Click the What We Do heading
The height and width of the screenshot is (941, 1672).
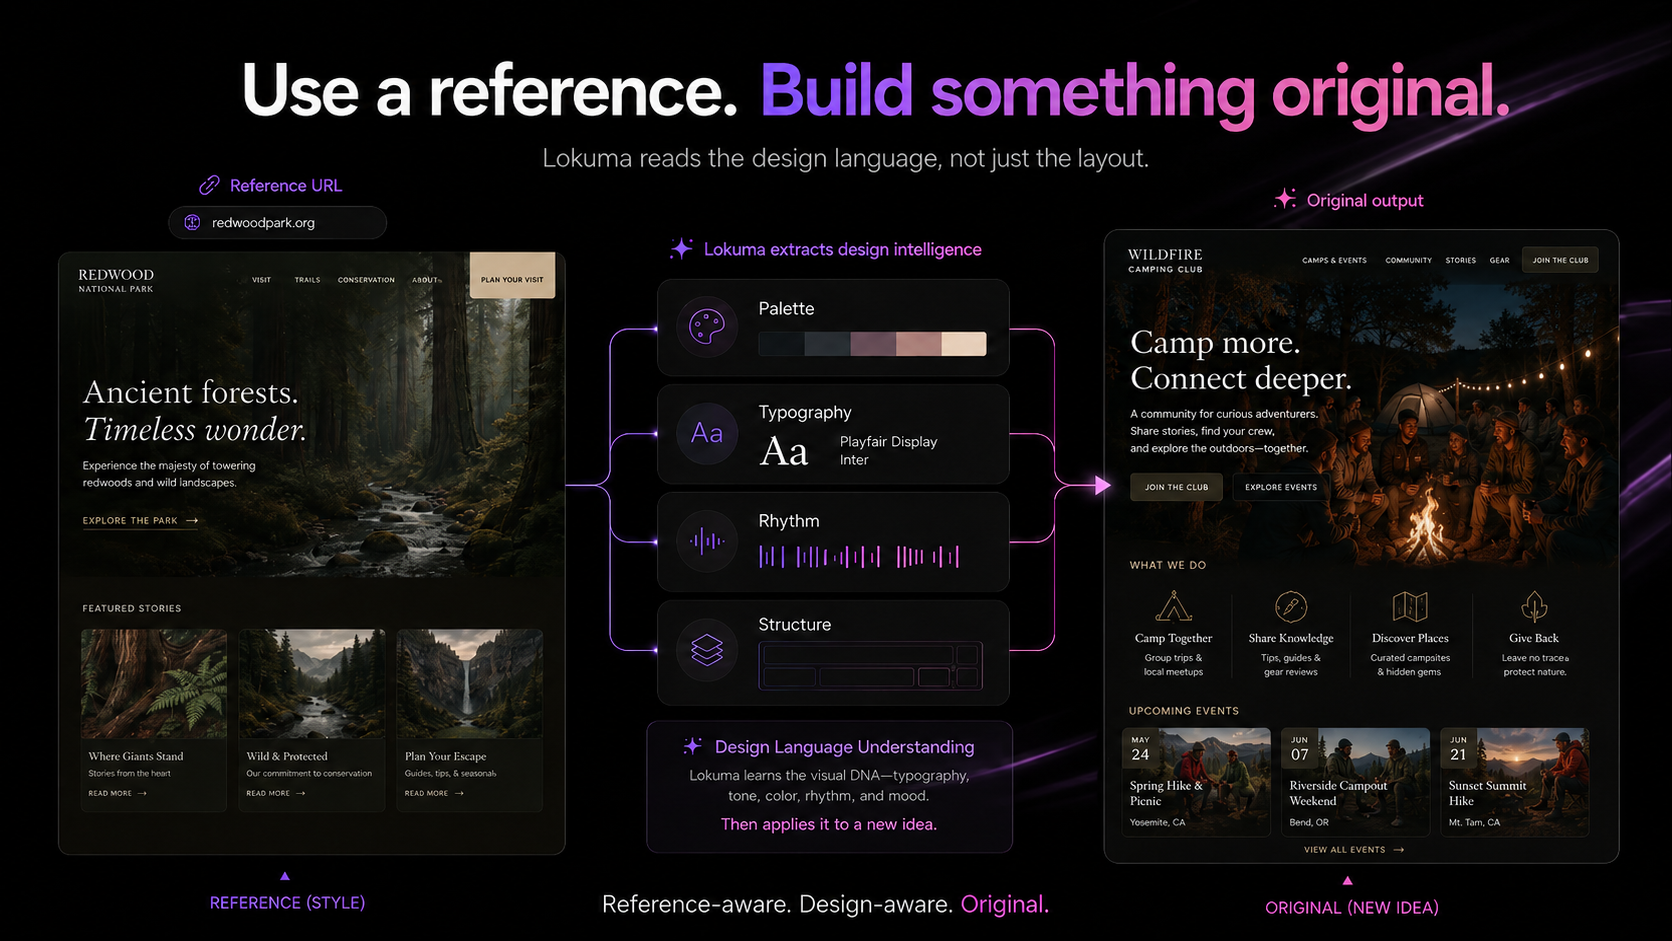1168,565
